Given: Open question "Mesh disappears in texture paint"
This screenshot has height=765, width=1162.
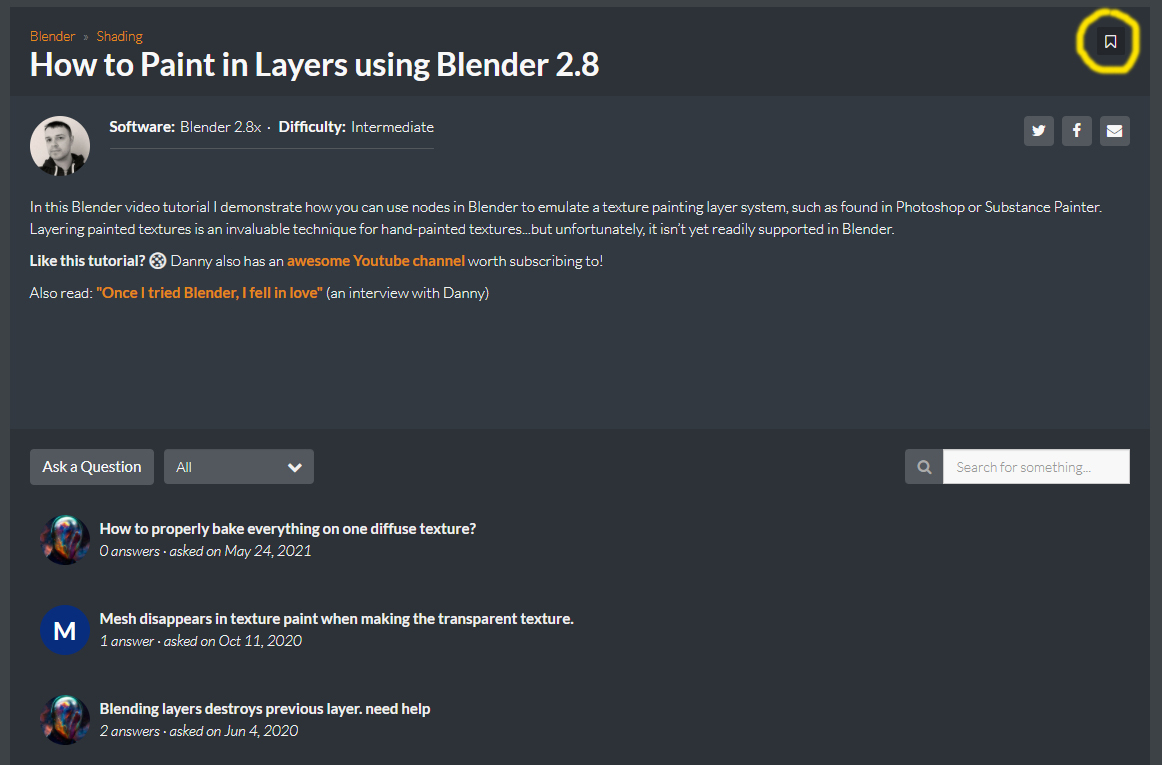Looking at the screenshot, I should tap(336, 619).
